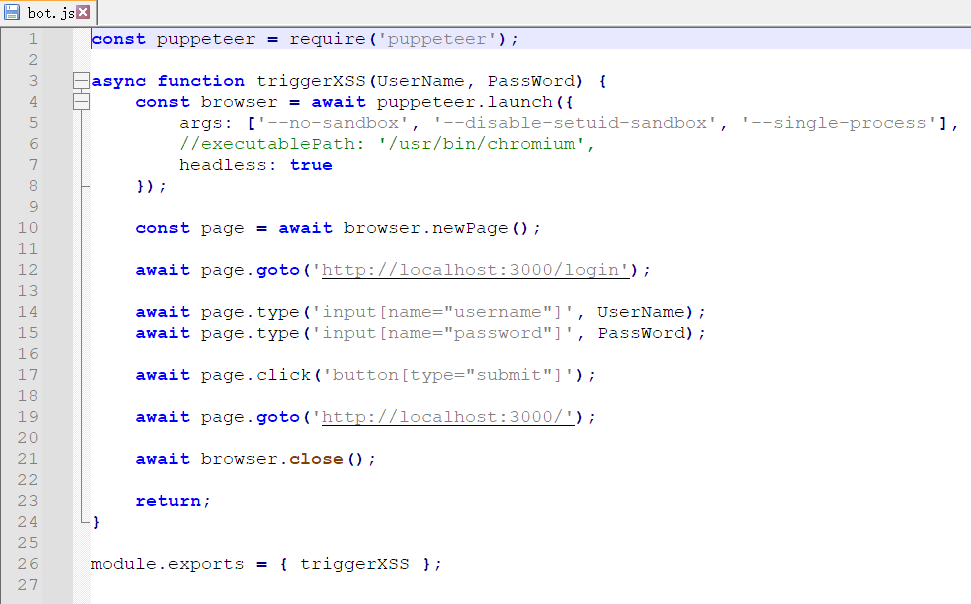Click line number 26 in the margin
Image resolution: width=971 pixels, height=604 pixels.
[x=28, y=564]
